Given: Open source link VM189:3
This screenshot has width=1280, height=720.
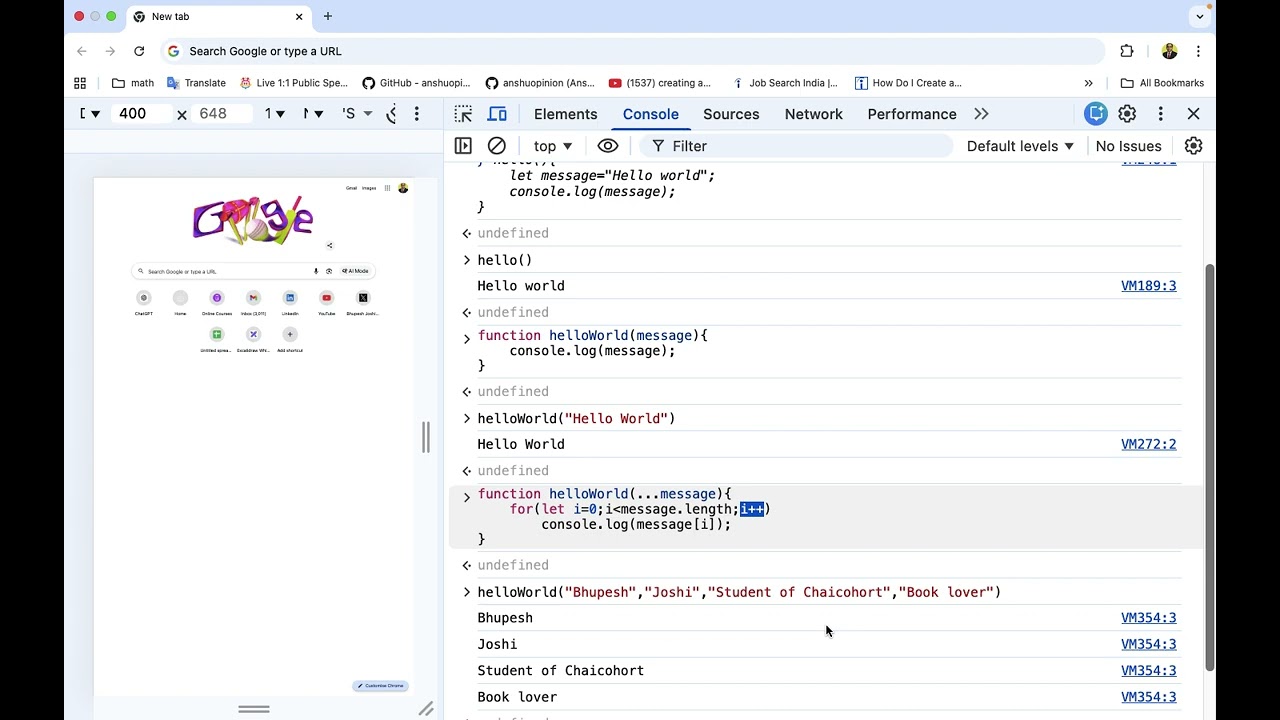Looking at the screenshot, I should 1148,286.
